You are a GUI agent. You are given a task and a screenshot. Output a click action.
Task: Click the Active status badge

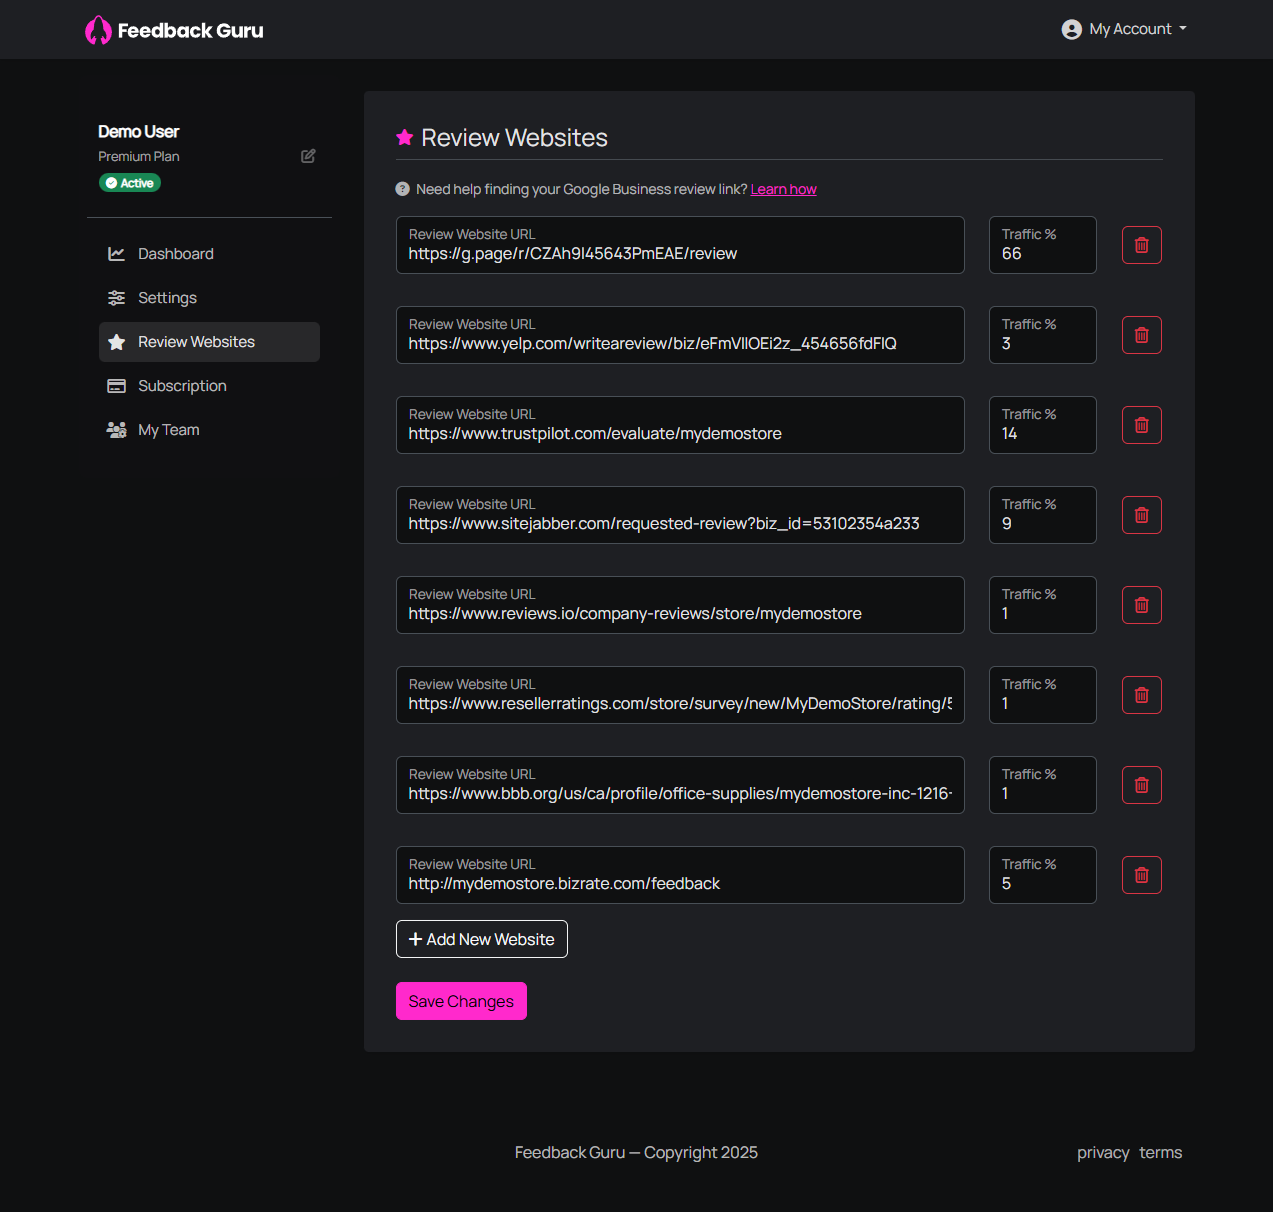130,183
